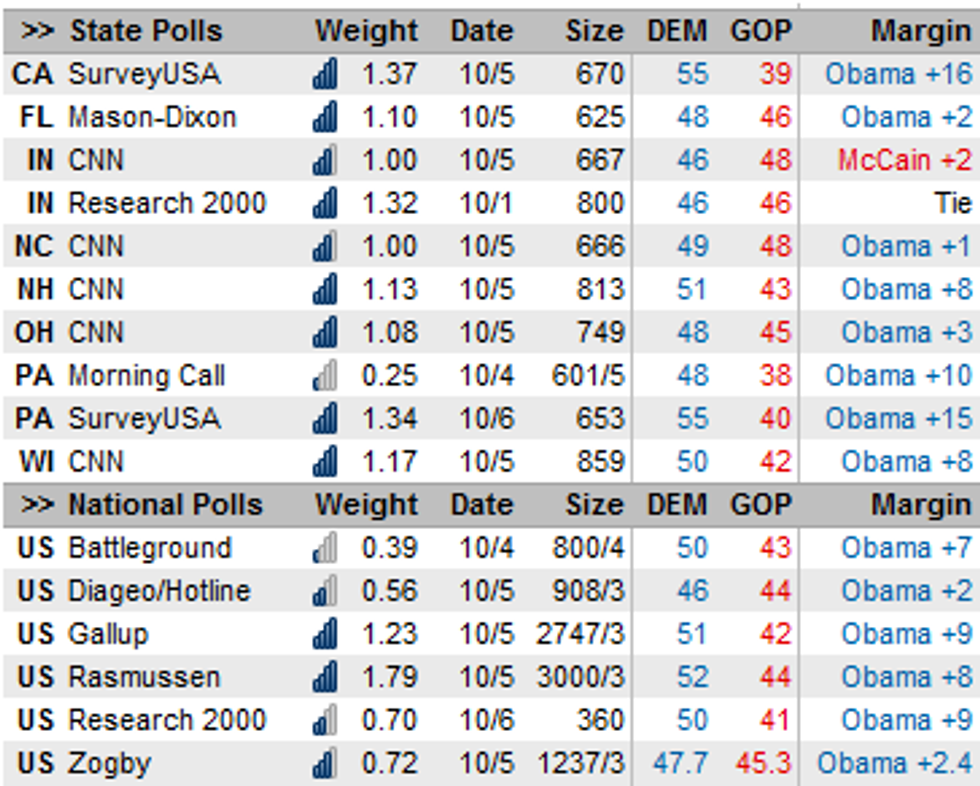Click the Size header in State Polls
Viewport: 980px width, 786px height.
tap(594, 31)
